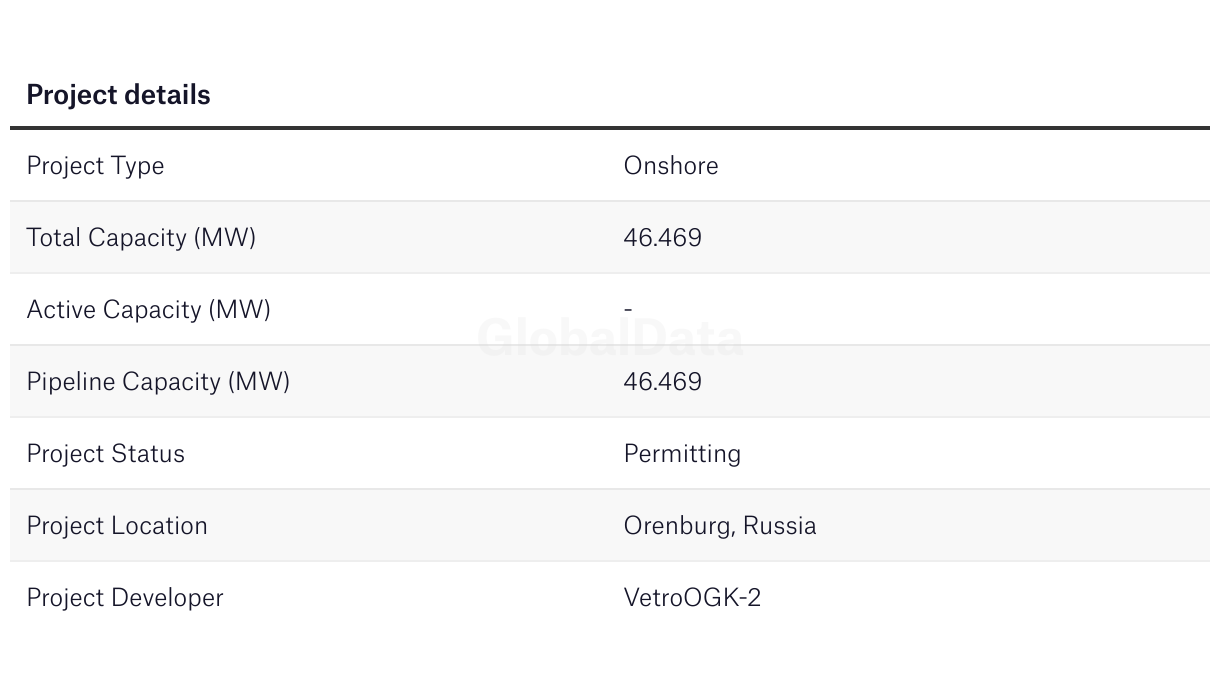The image size is (1220, 674).
Task: Select the VetroOGK-2 developer name
Action: coord(692,597)
